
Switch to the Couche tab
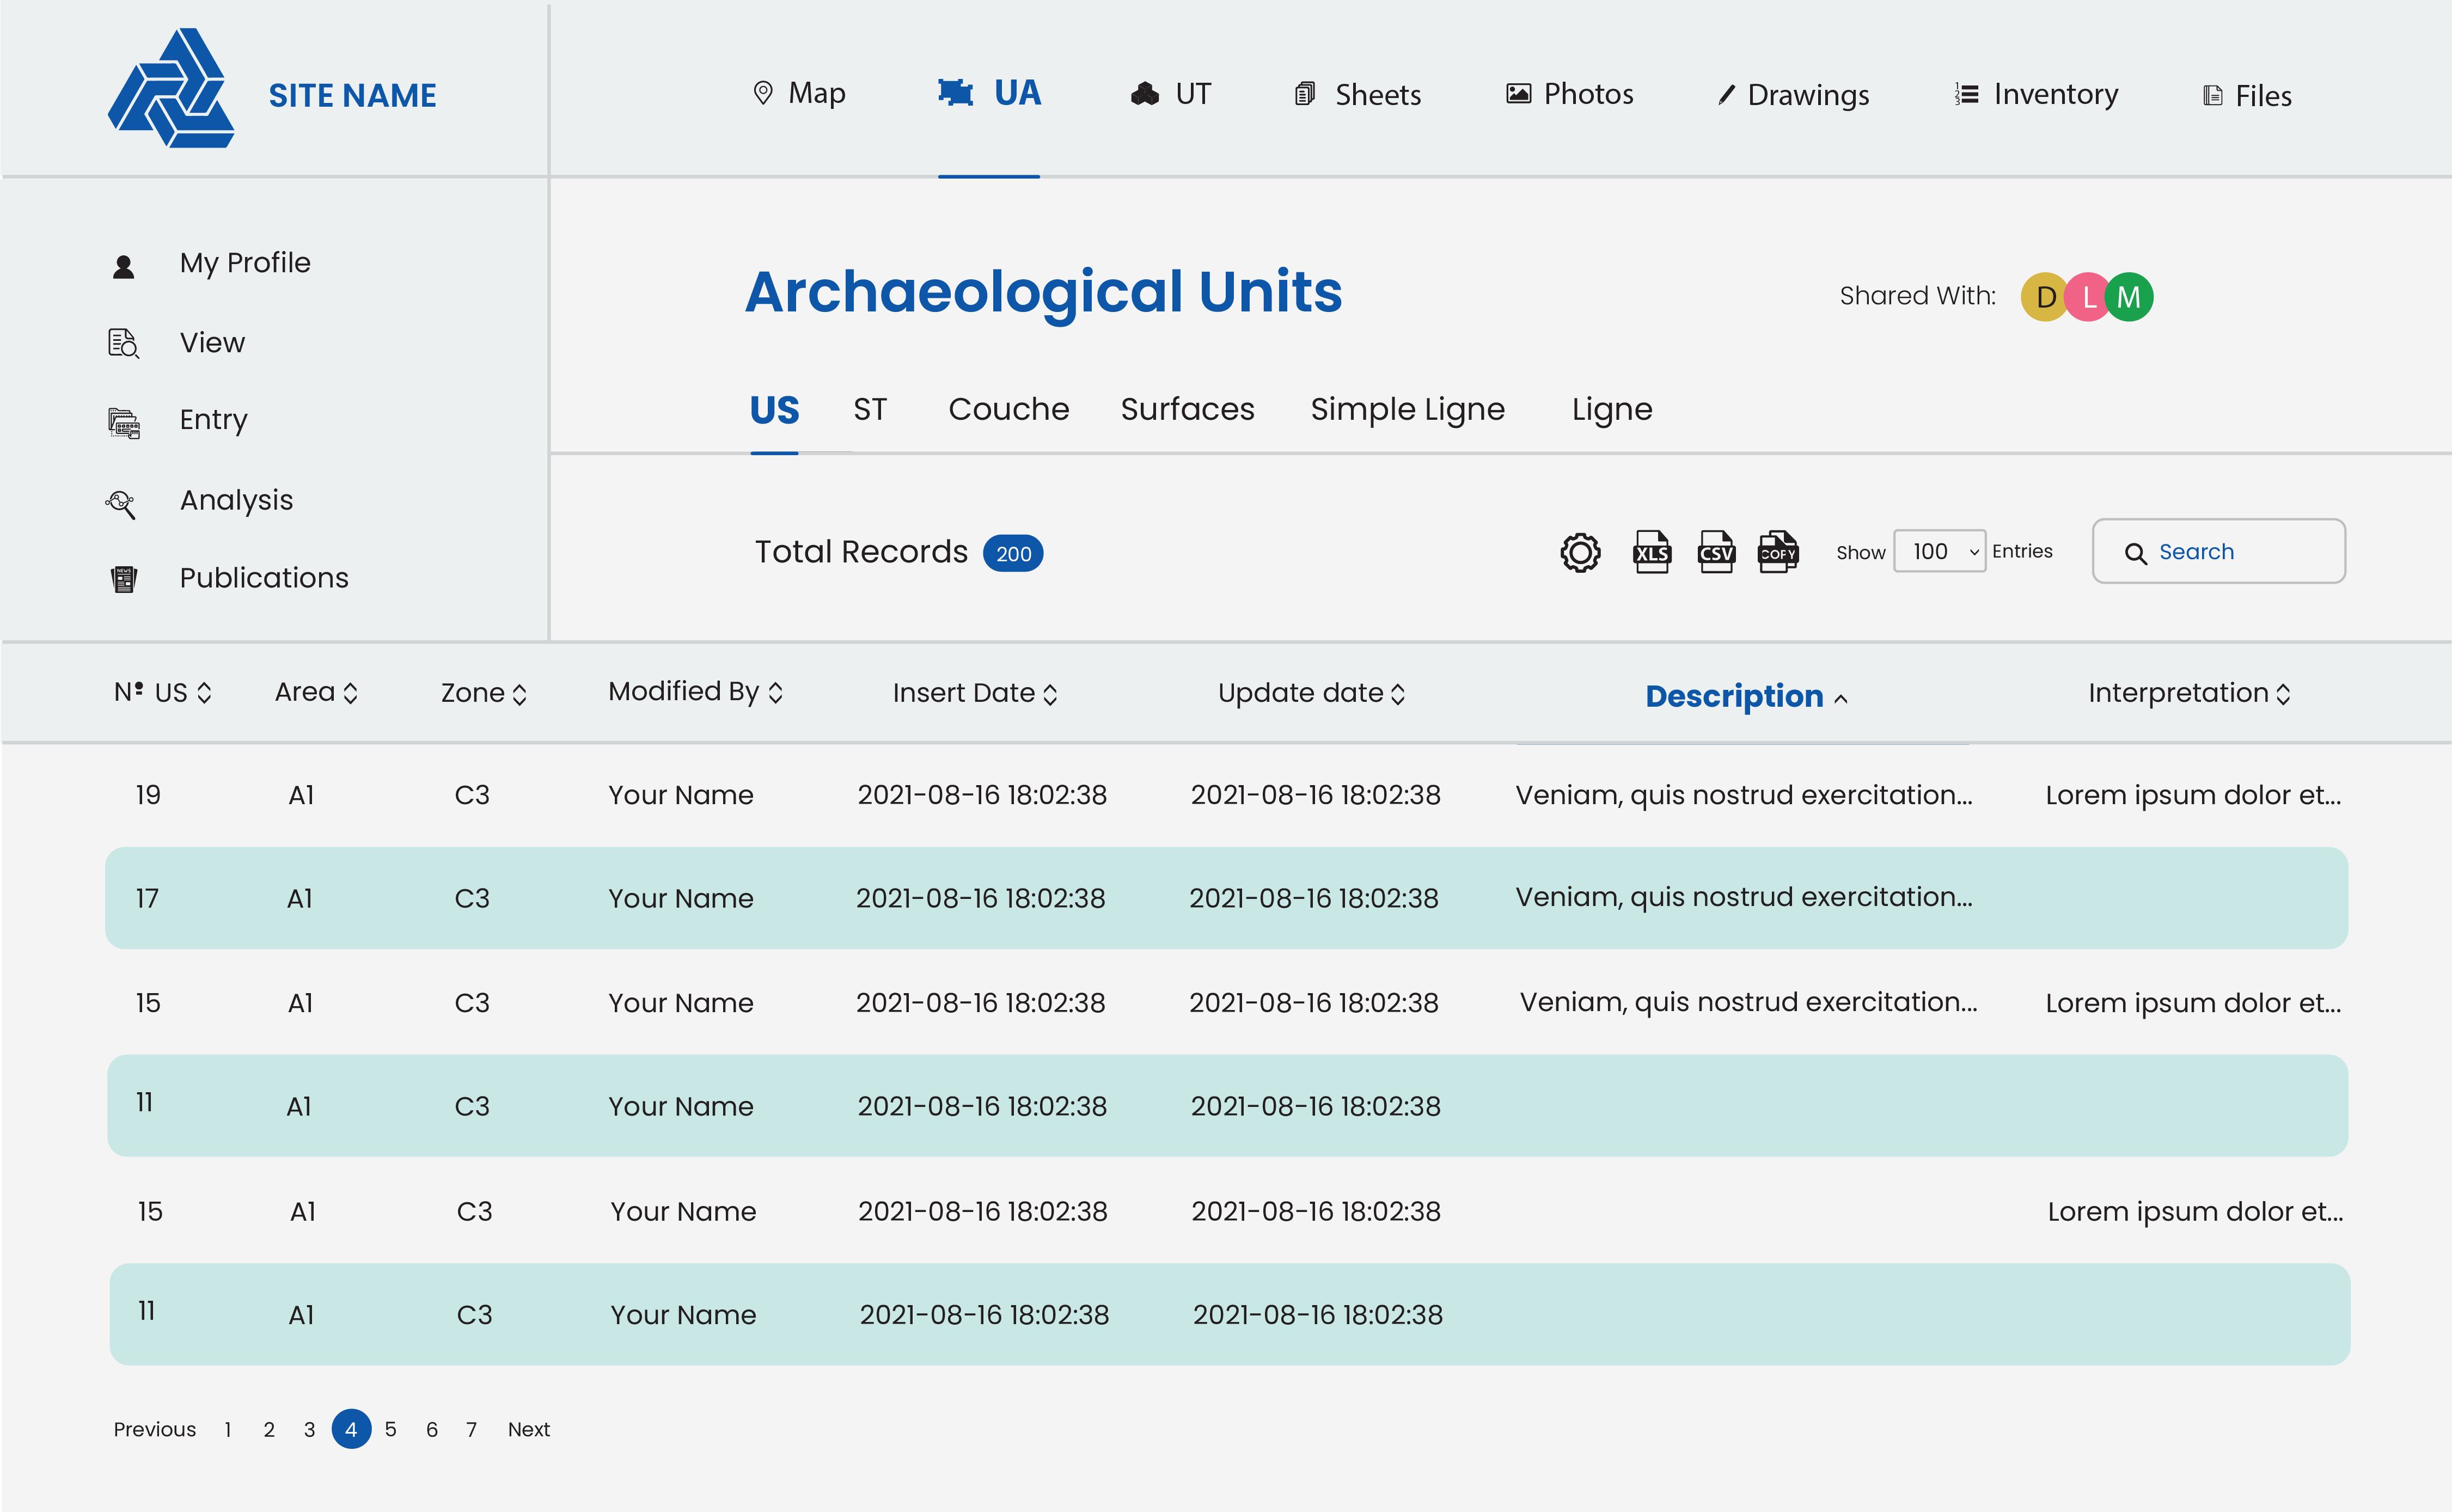(x=1008, y=409)
